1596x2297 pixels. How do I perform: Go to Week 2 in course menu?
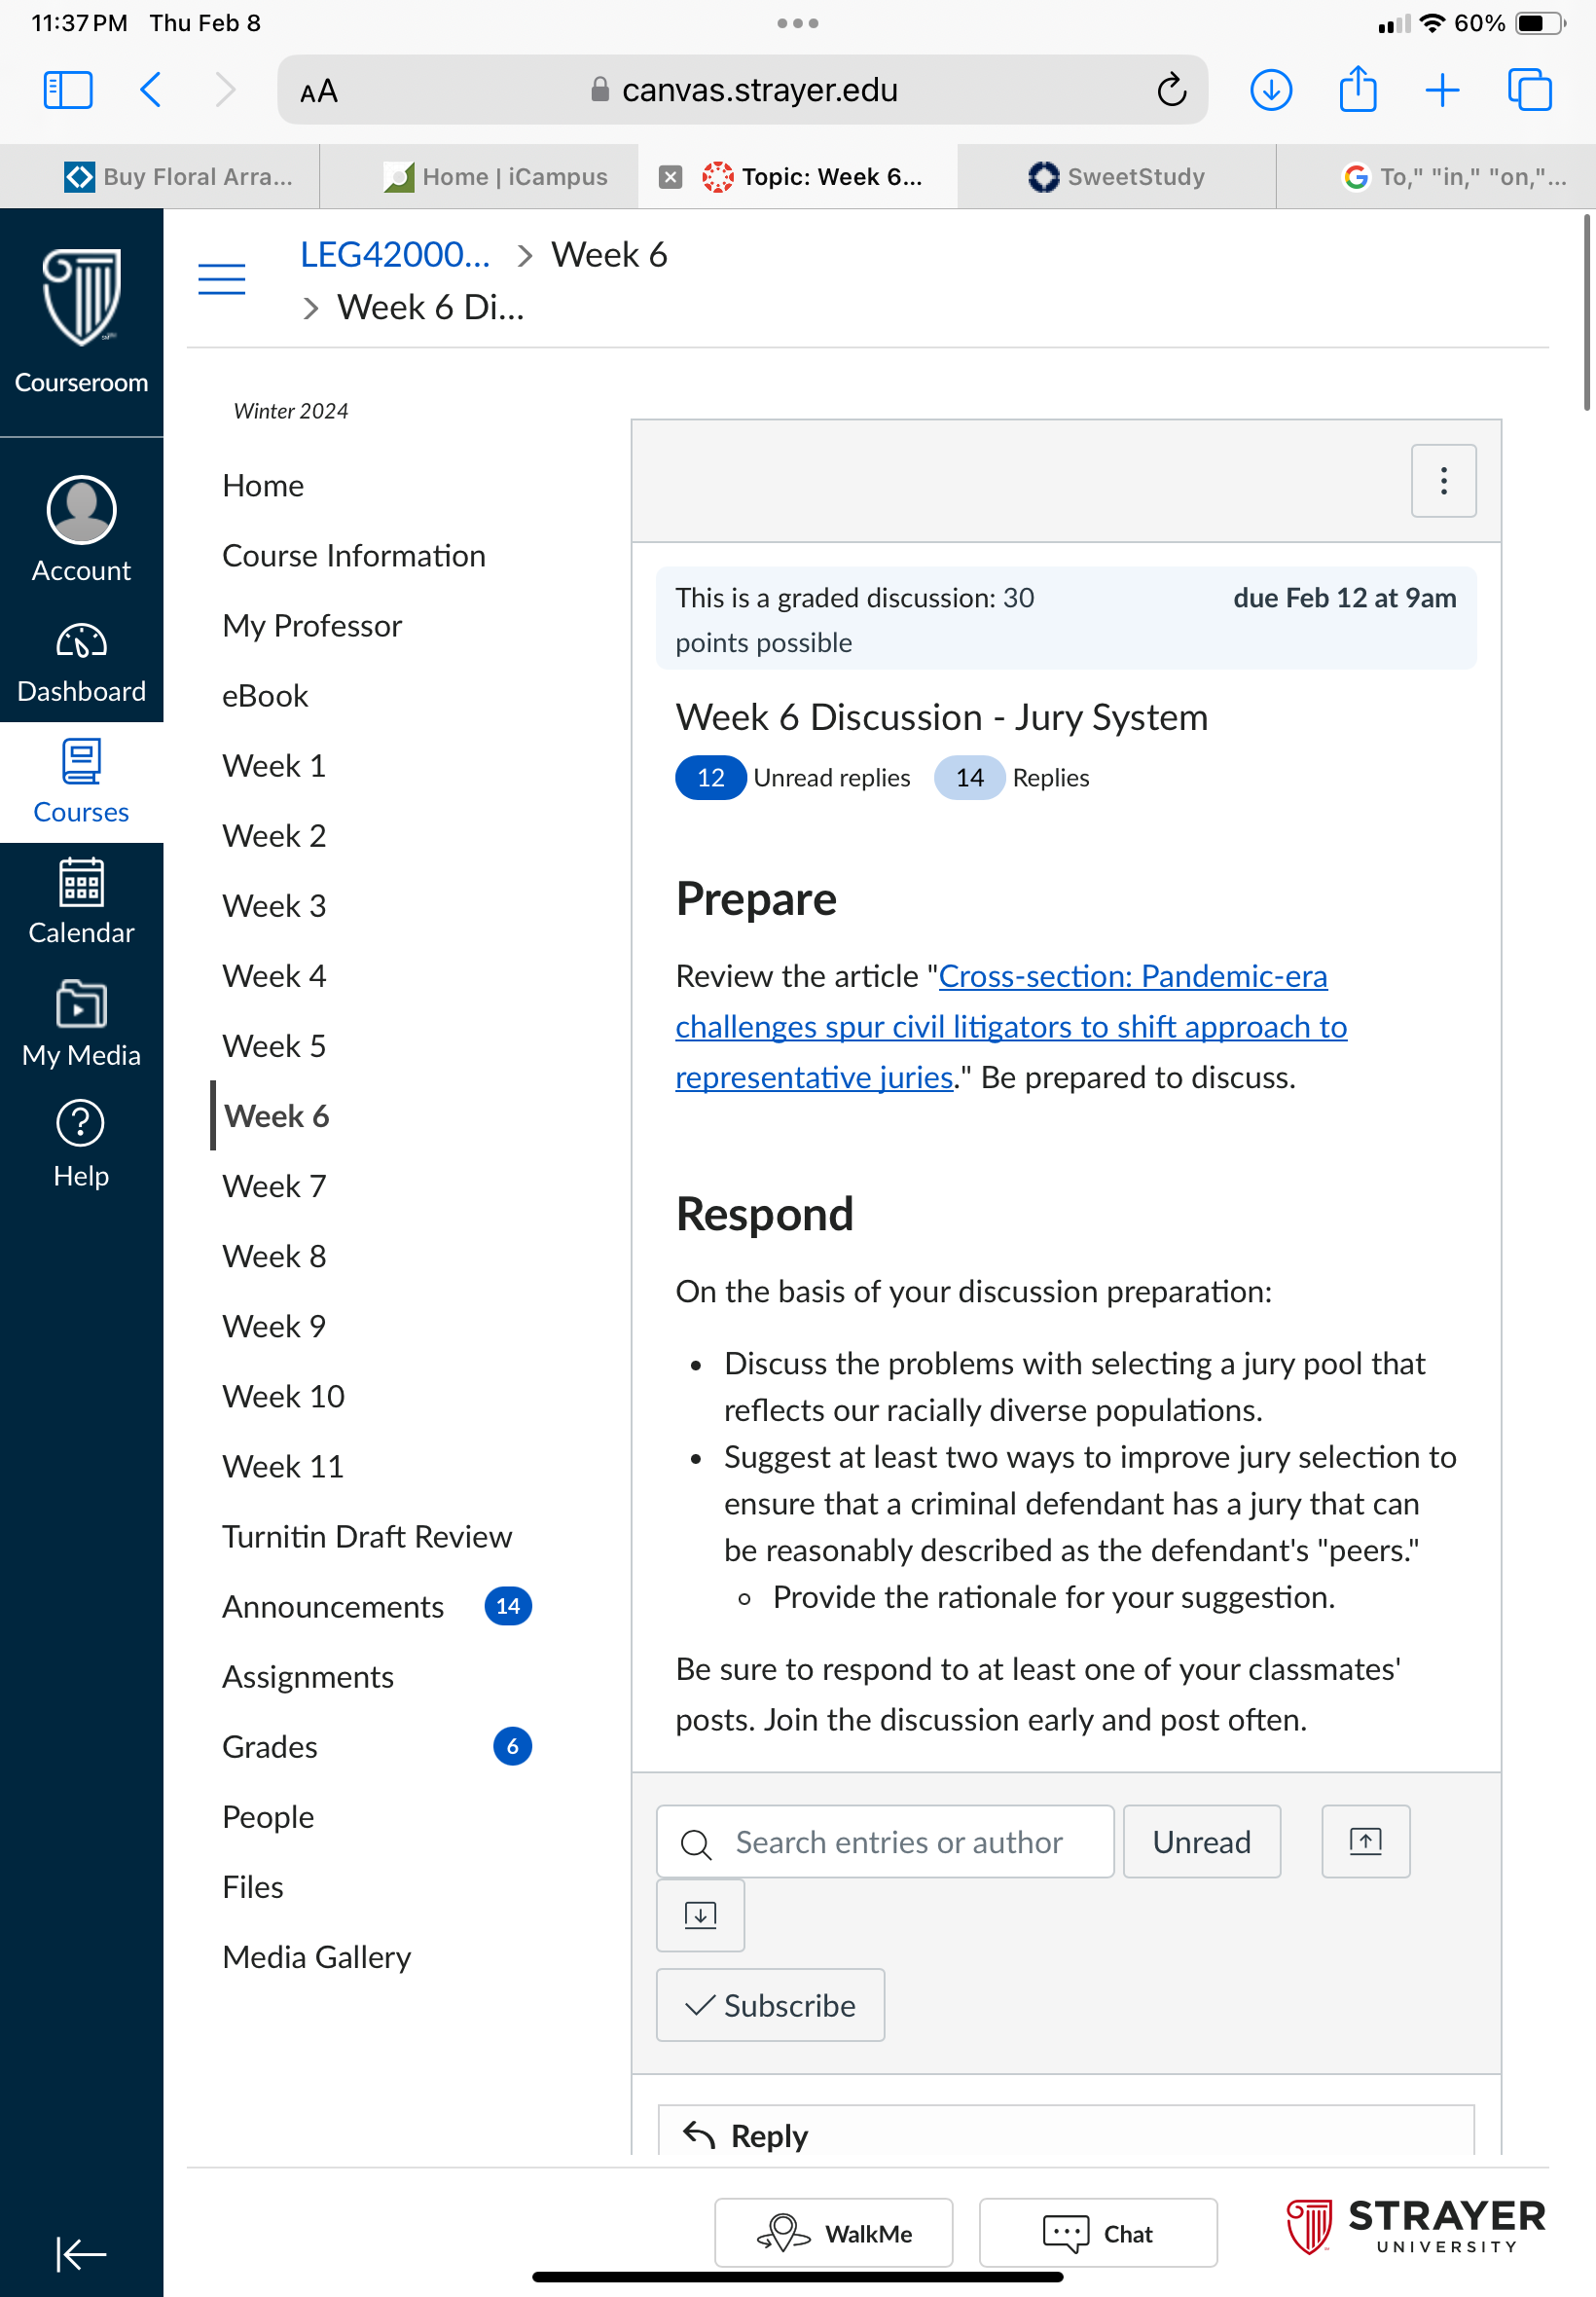(274, 836)
